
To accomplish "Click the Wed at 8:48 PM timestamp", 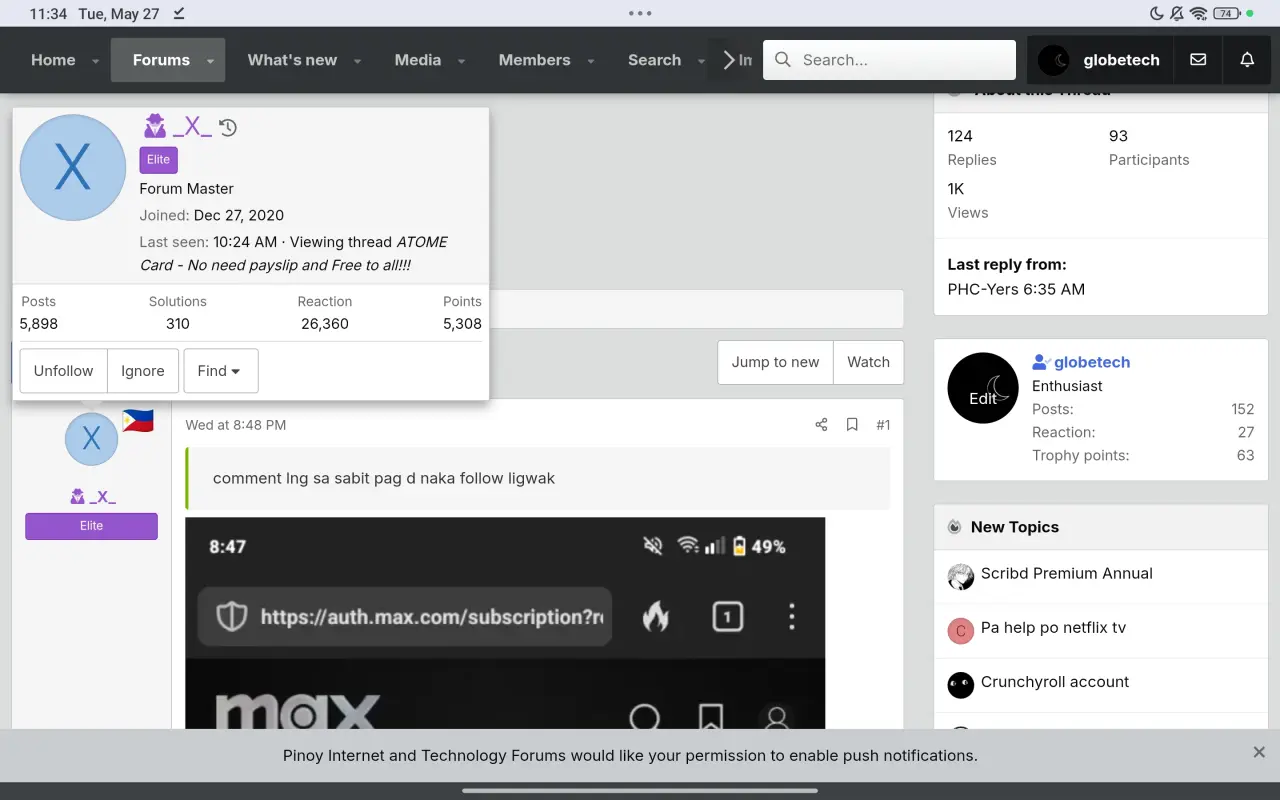I will tap(236, 425).
